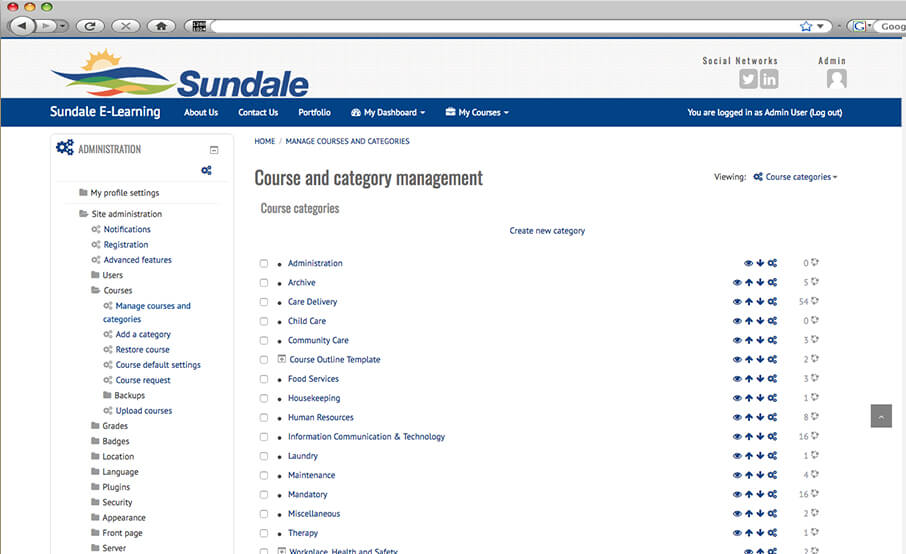Click the browser reload button
906x554 pixels.
(x=90, y=25)
